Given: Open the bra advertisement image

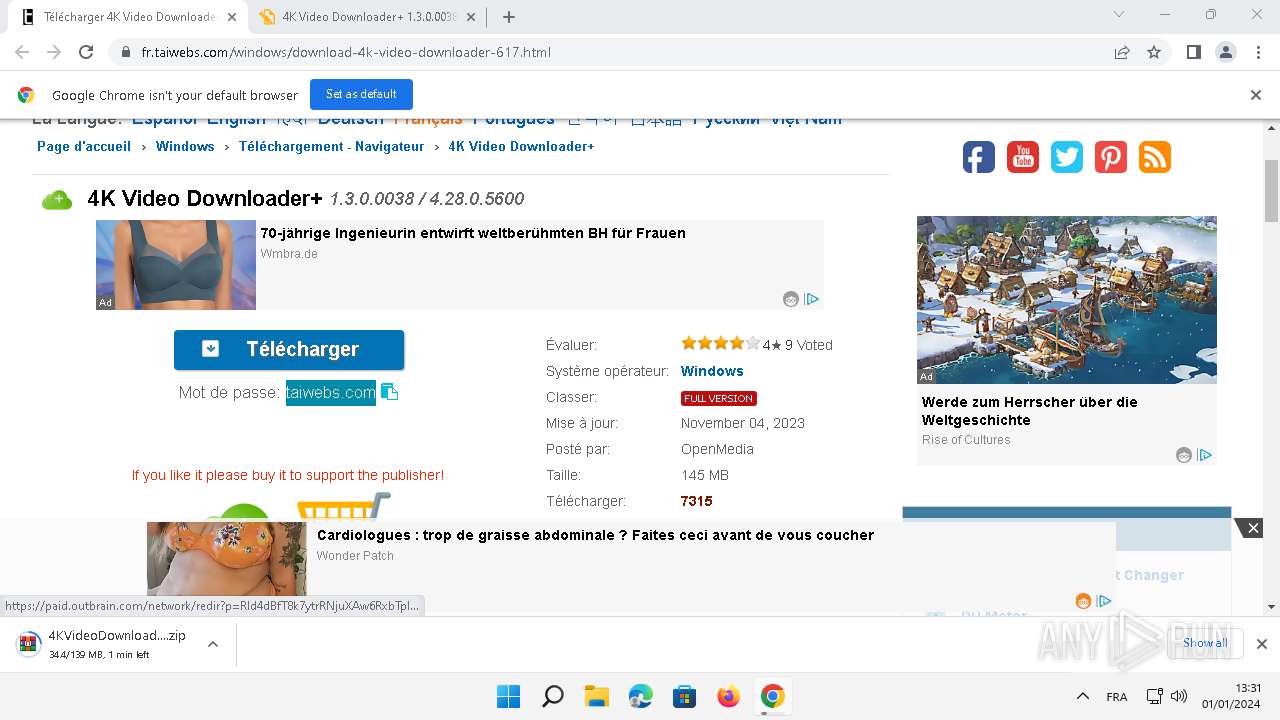Looking at the screenshot, I should click(176, 265).
